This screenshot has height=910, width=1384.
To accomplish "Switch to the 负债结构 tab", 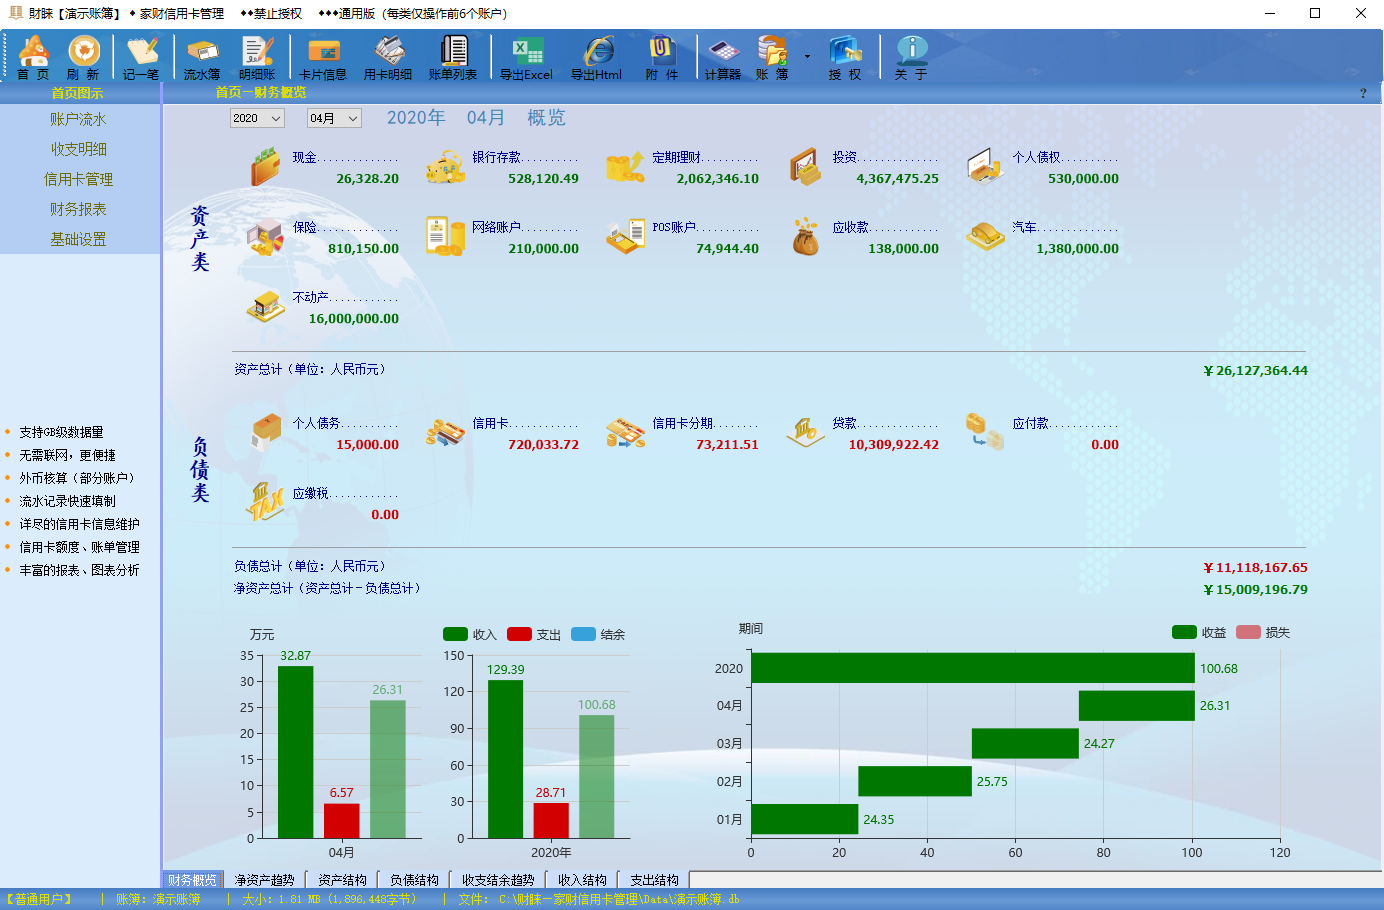I will 414,880.
